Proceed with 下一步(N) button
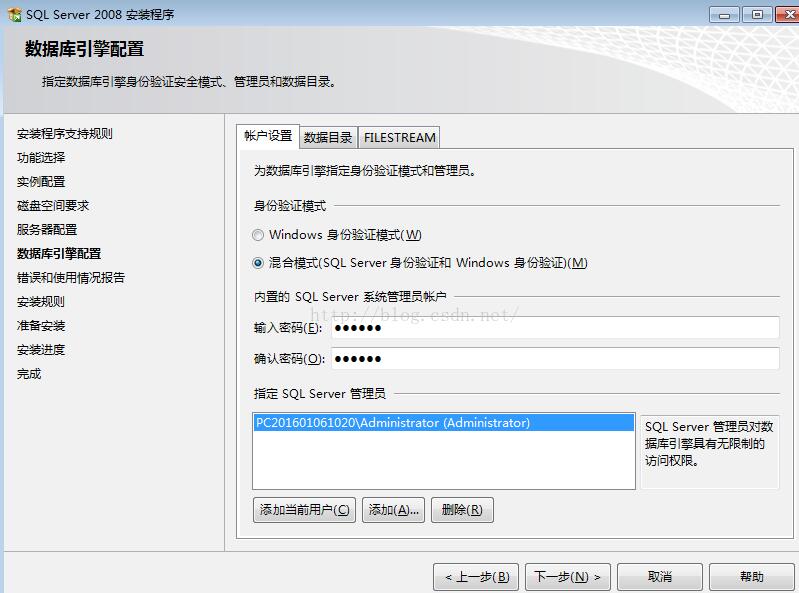The width and height of the screenshot is (799, 593). point(568,577)
